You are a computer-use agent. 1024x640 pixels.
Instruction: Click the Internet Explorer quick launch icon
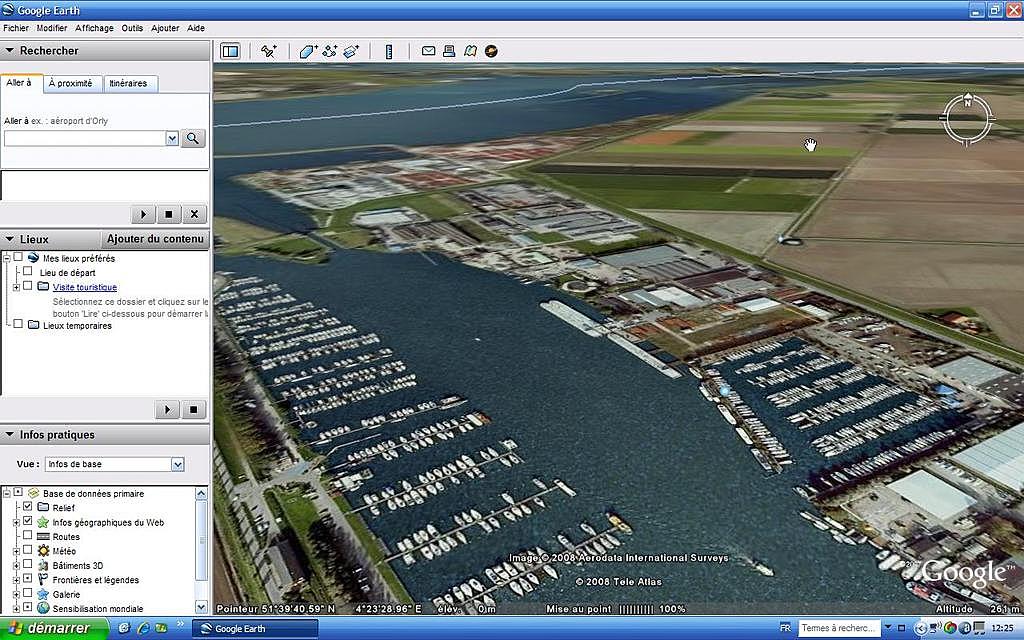[x=143, y=628]
